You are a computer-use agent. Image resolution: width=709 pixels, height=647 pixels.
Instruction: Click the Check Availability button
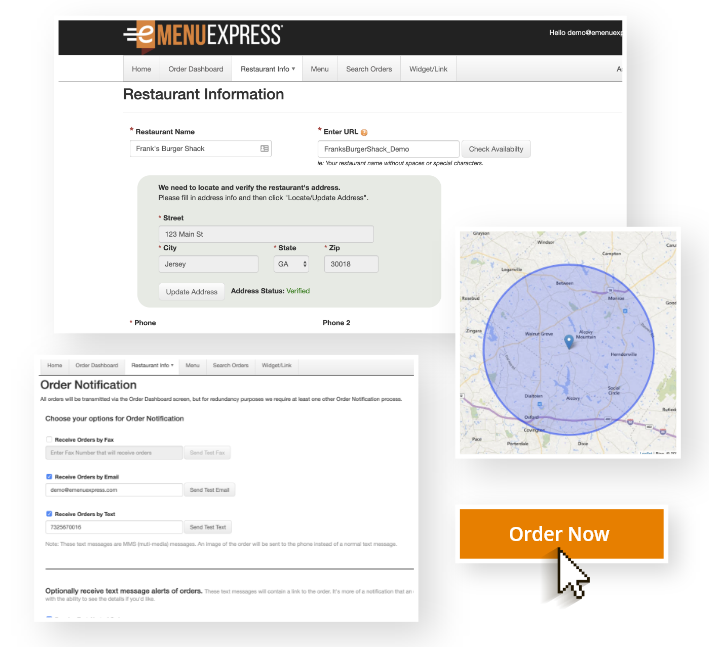point(495,149)
